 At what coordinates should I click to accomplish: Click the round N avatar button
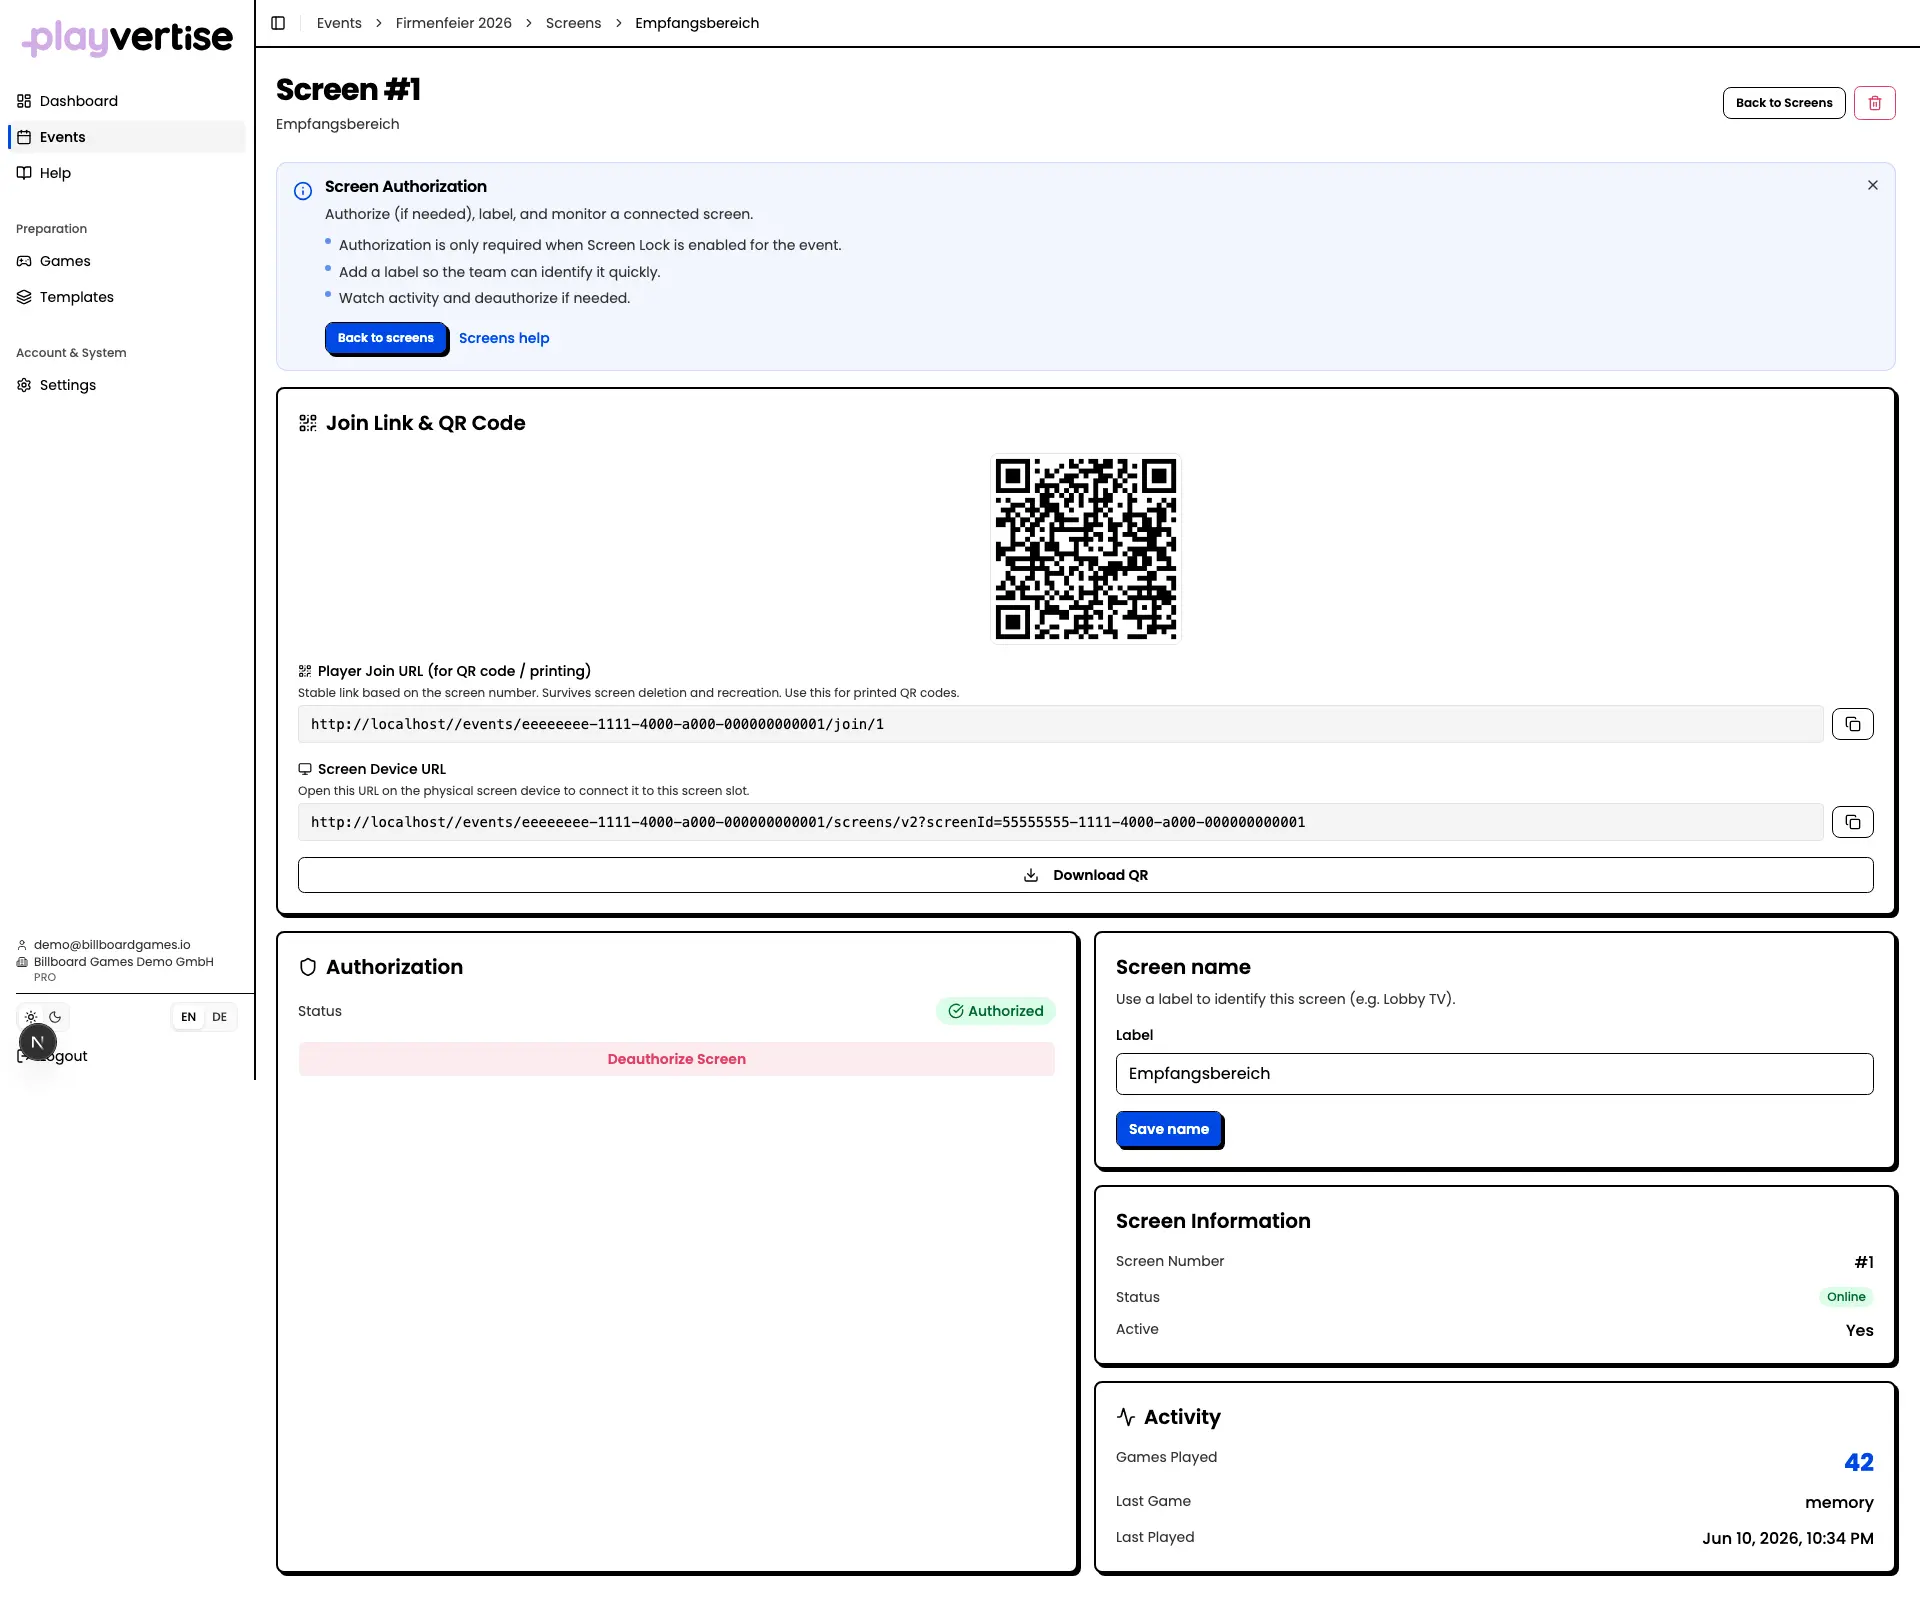click(38, 1042)
